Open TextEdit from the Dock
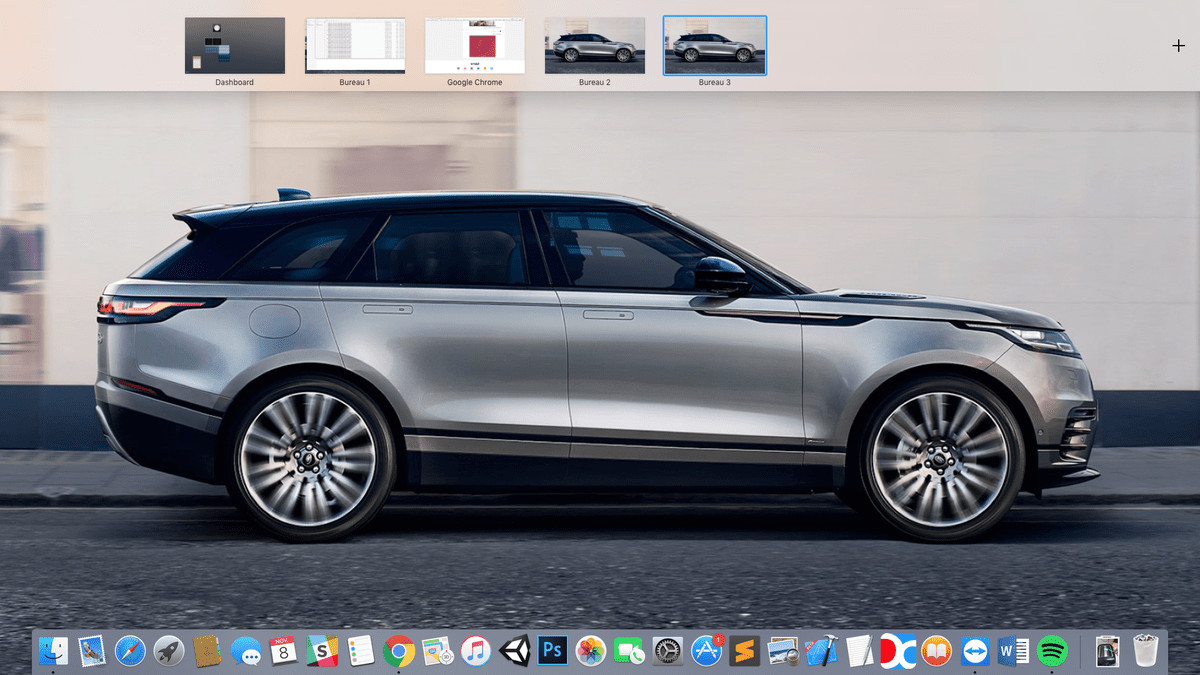Screen dimensions: 1200x675 [x=860, y=651]
